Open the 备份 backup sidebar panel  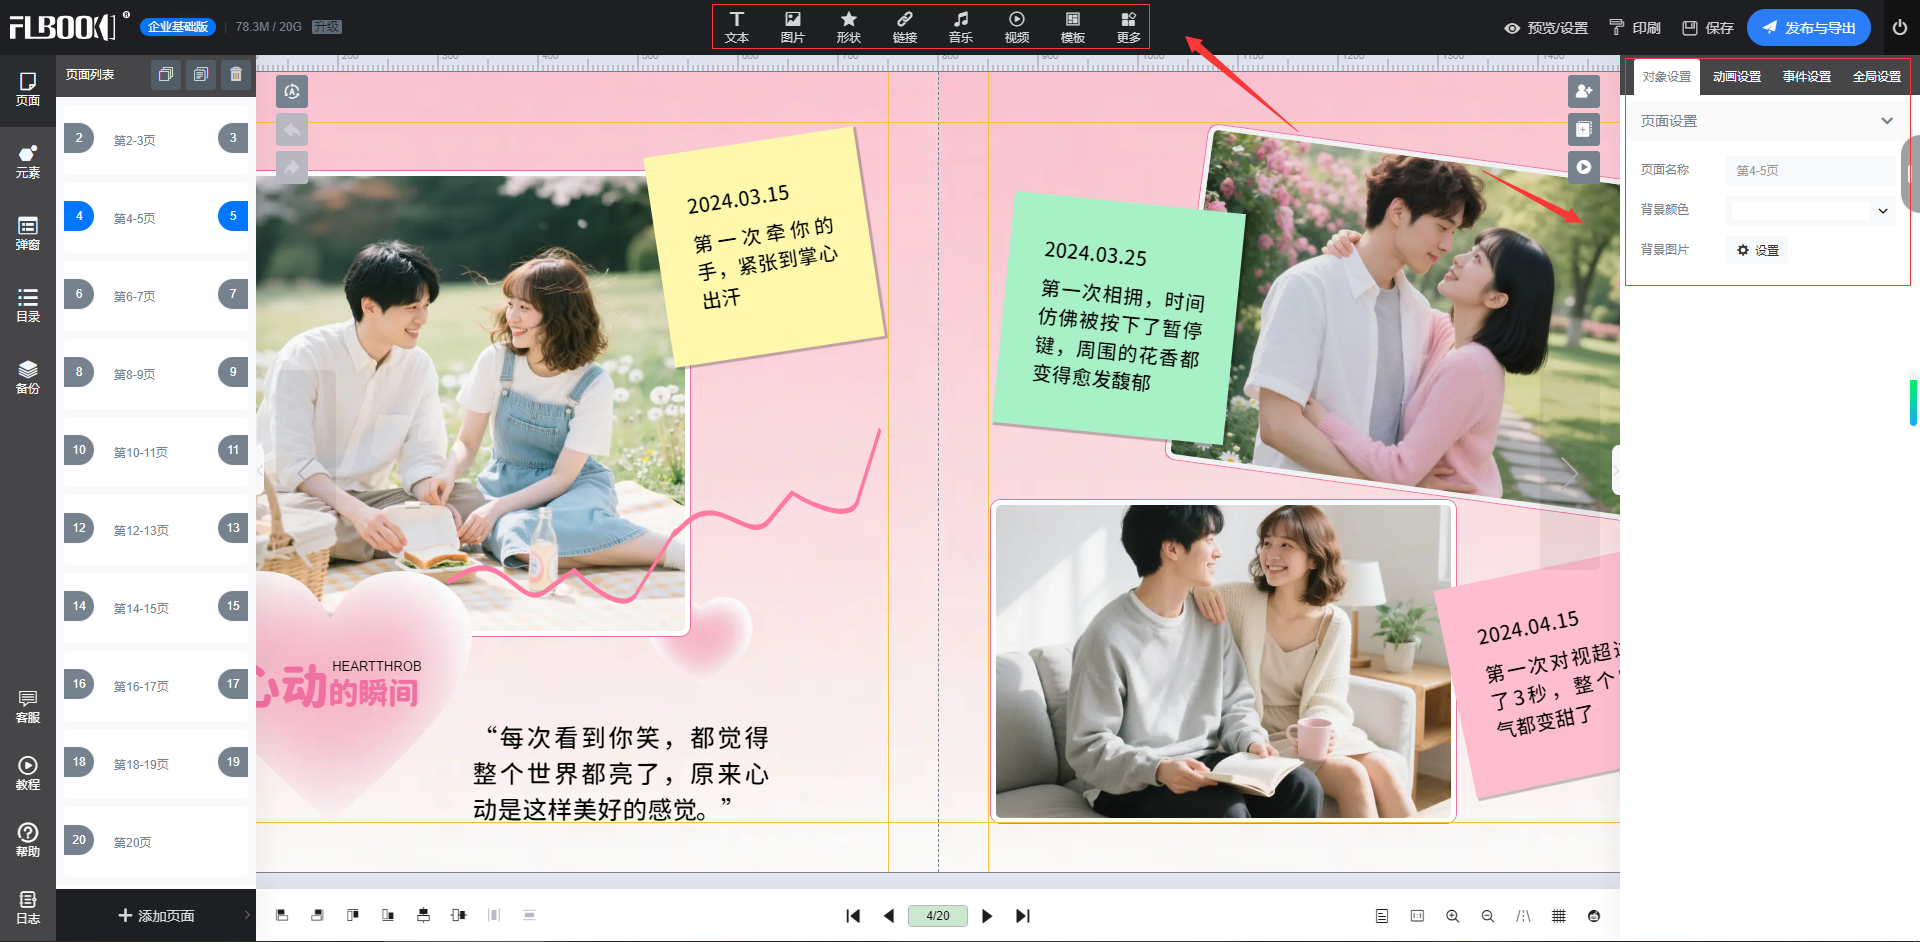(x=28, y=377)
